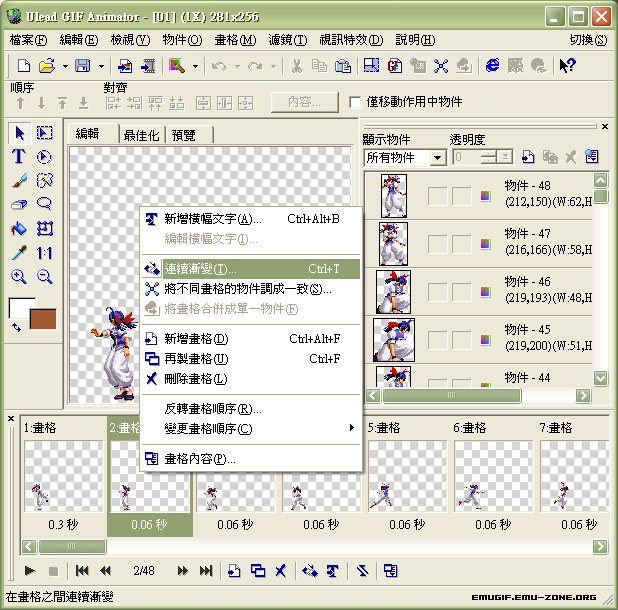Screen dimensions: 618x610
Task: Click the add image toolbar icon
Action: 125,66
